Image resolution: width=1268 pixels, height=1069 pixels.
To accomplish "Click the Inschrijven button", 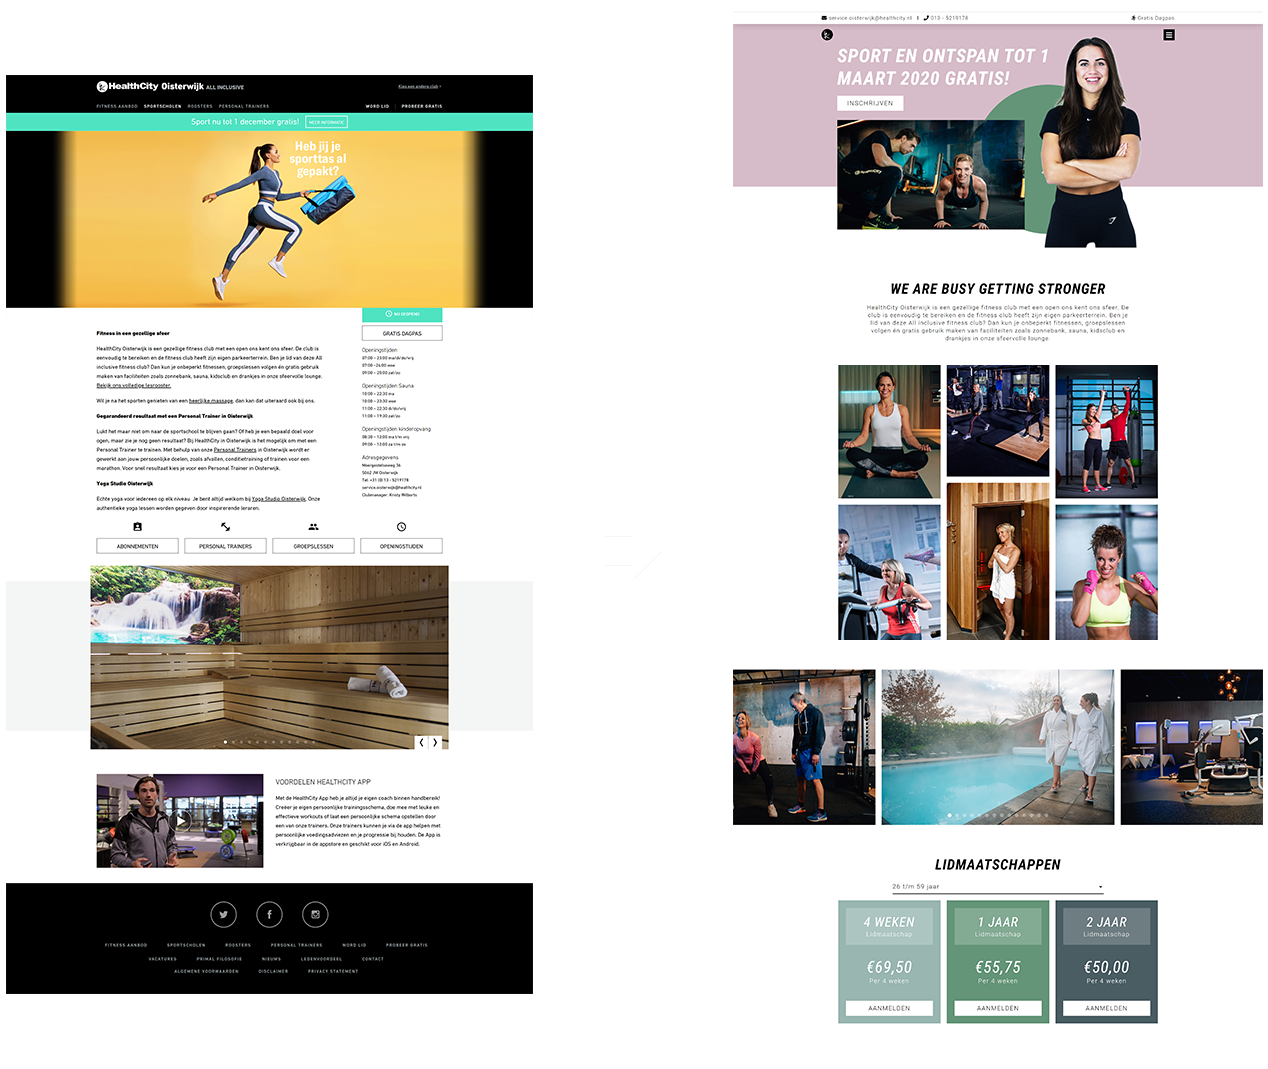I will (x=869, y=103).
